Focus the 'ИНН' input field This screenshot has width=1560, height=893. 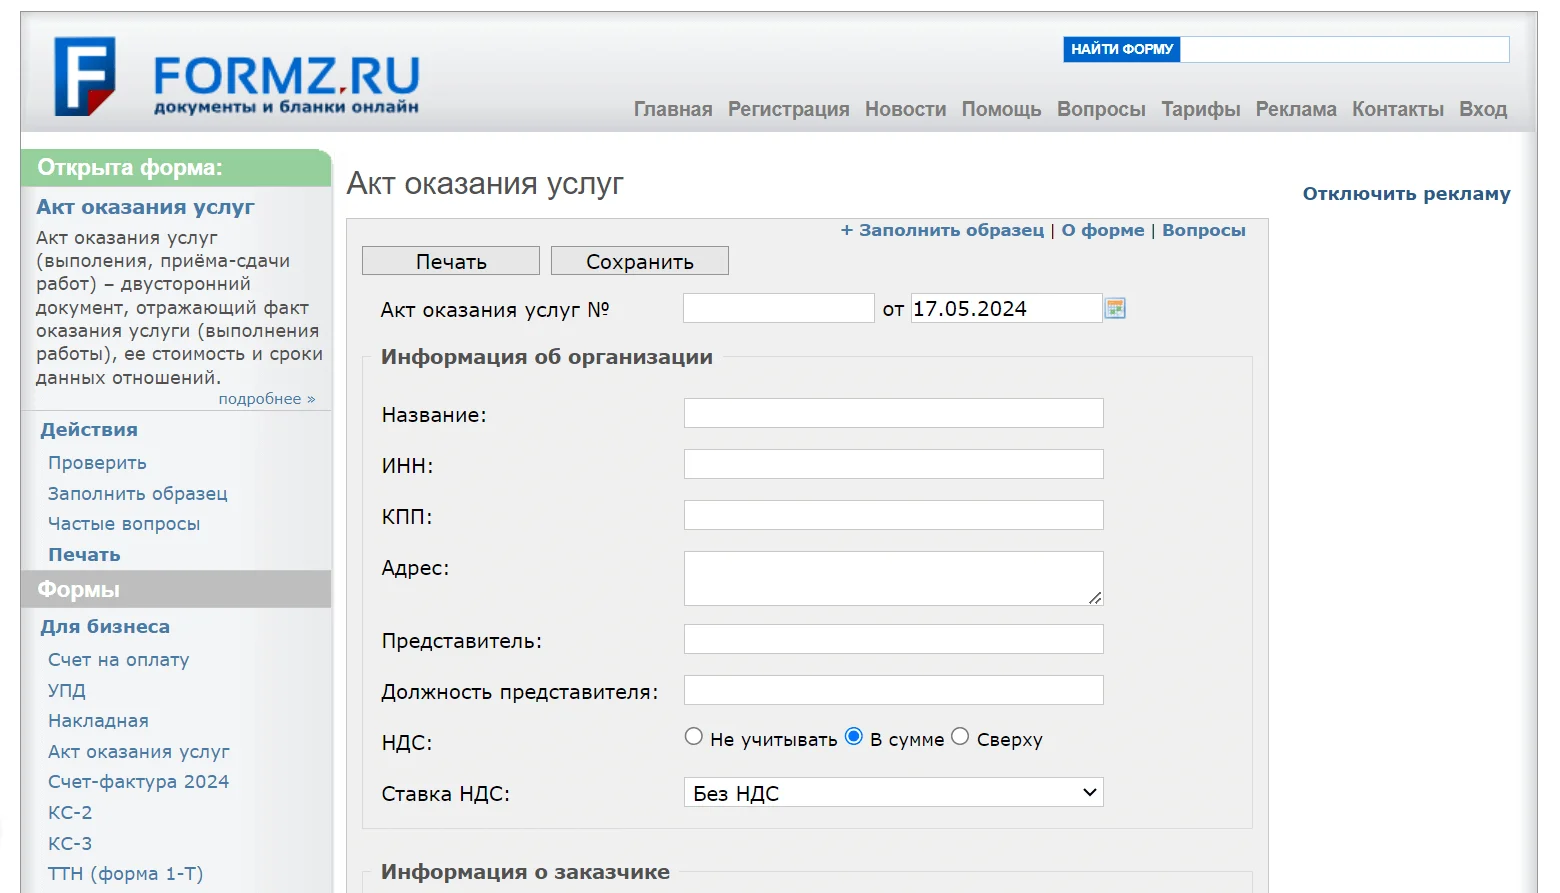click(893, 464)
